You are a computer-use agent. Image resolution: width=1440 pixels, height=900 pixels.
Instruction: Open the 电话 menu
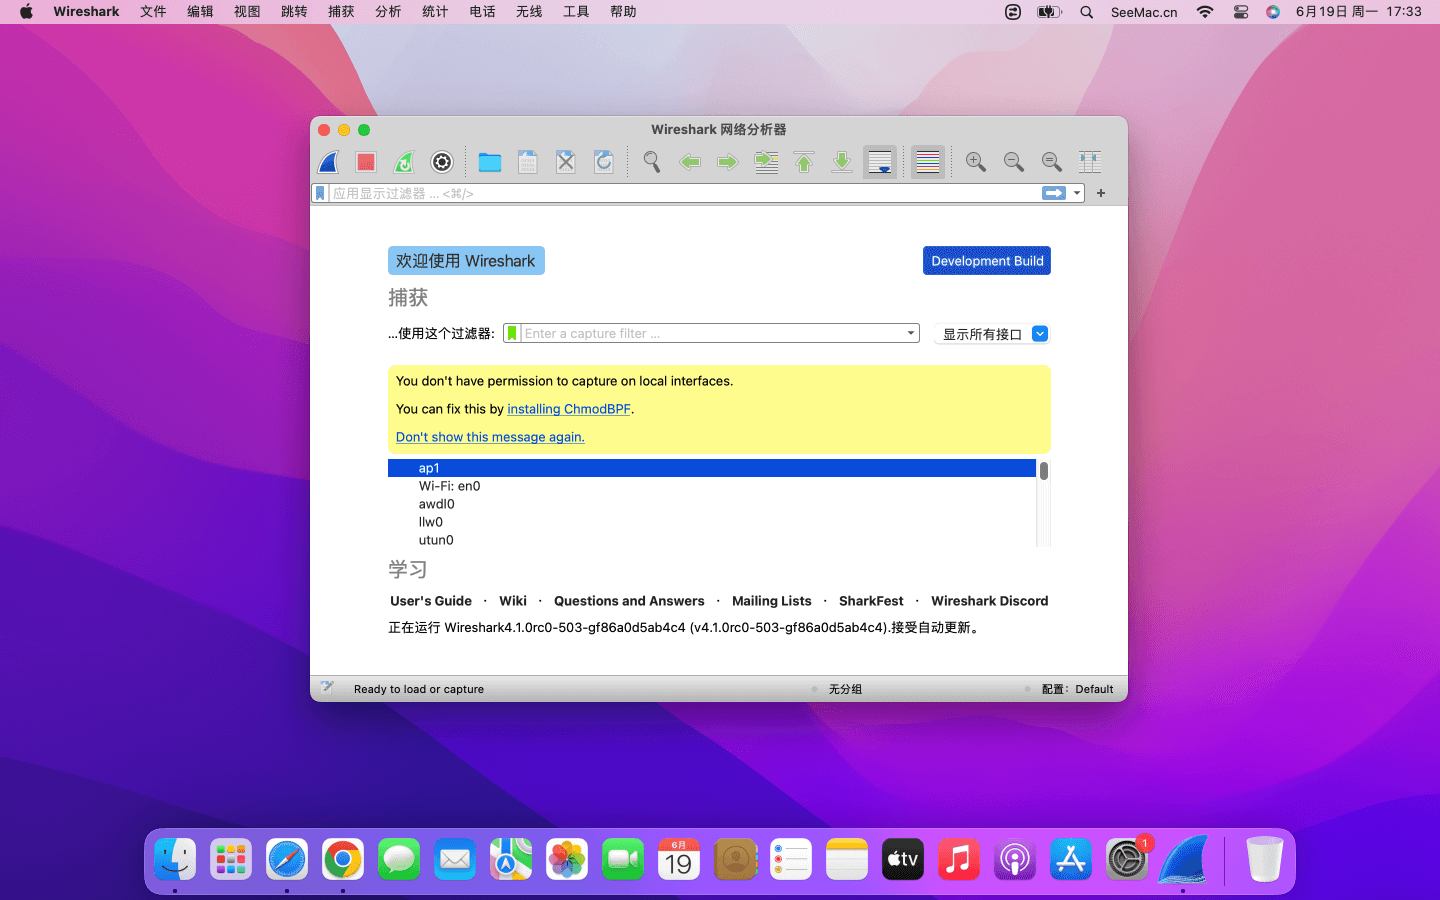coord(482,12)
